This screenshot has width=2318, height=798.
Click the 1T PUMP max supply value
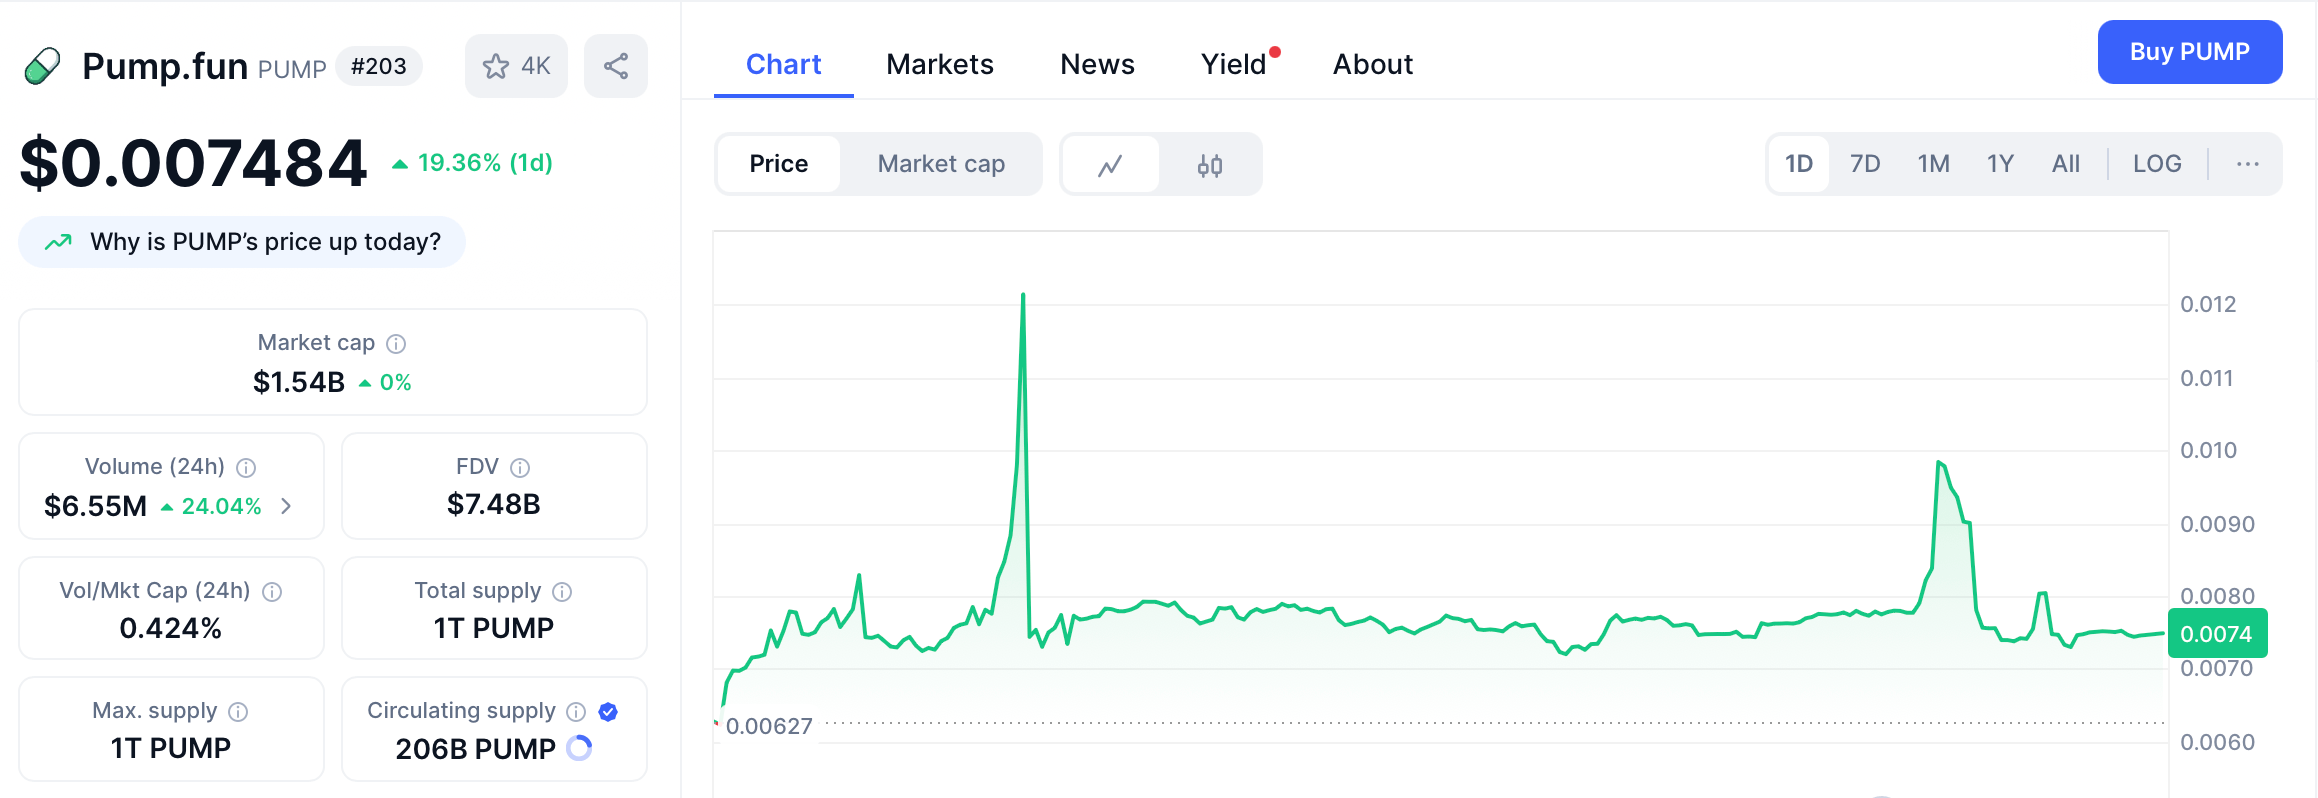coord(171,748)
